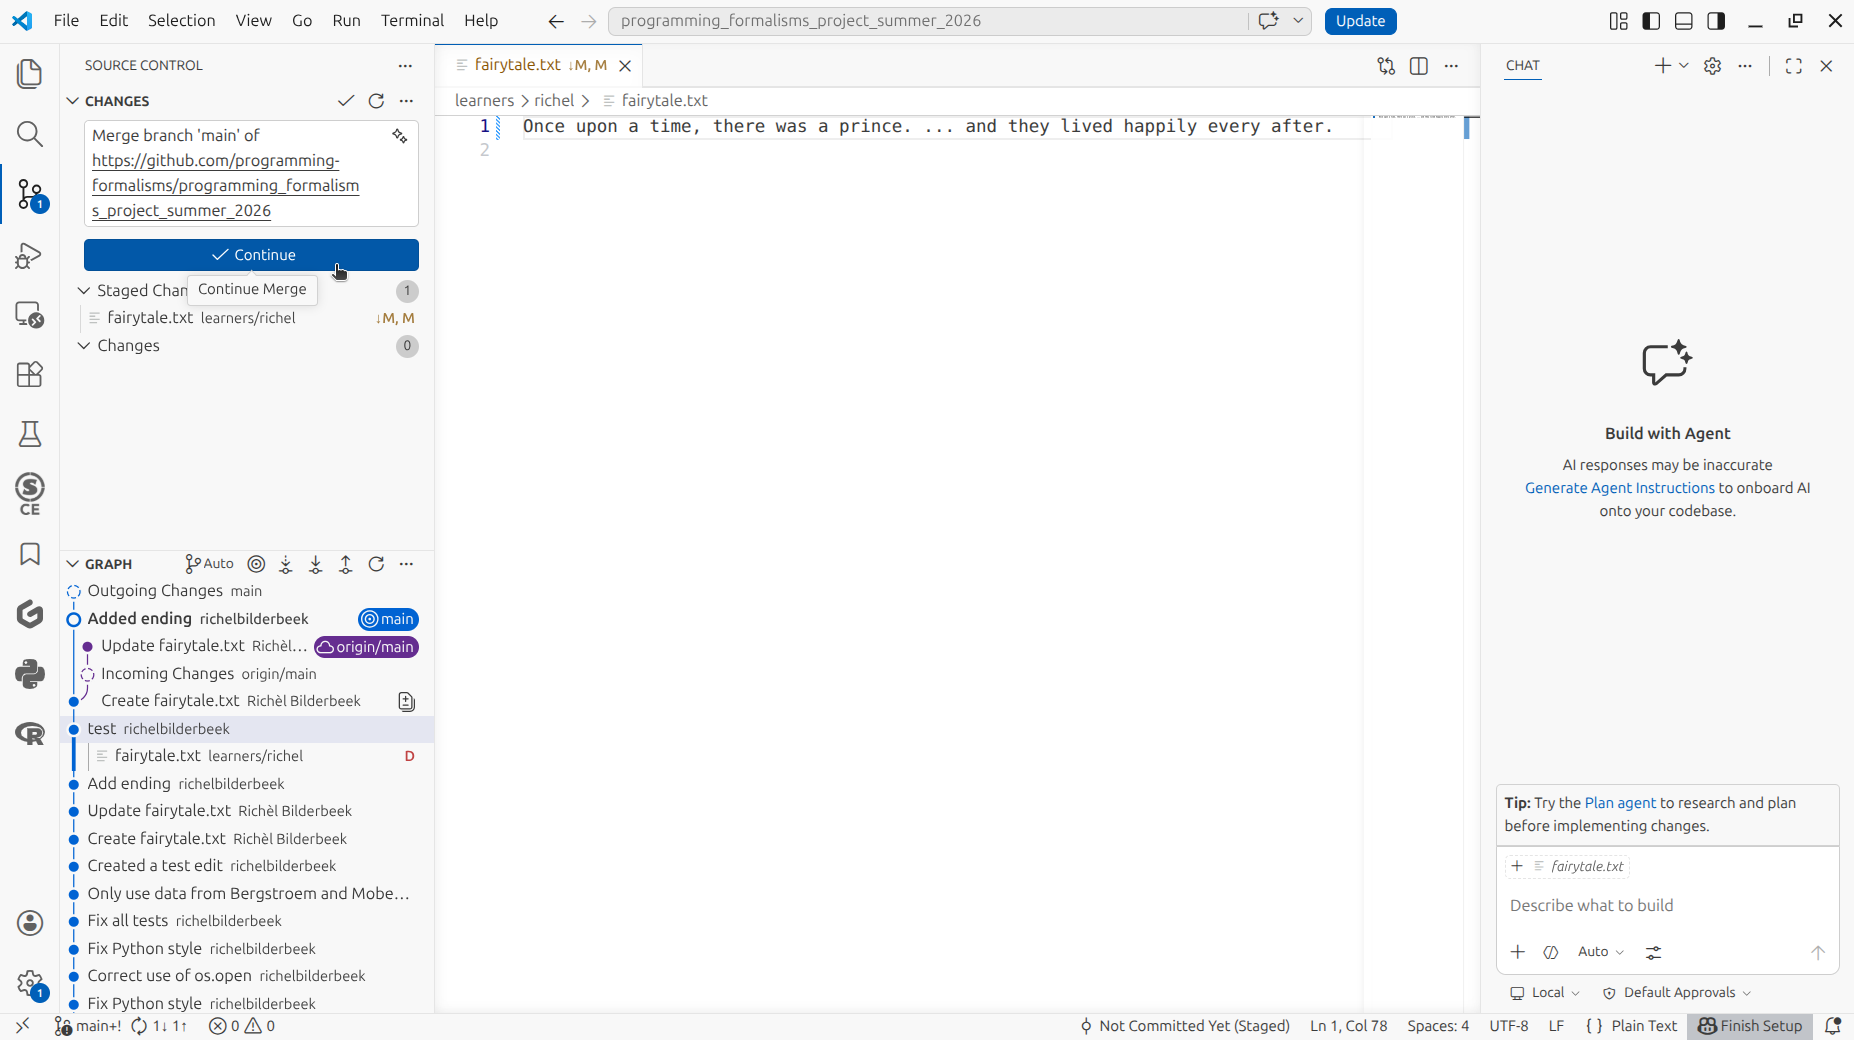Collapse the Staged Changes group
1854x1040 pixels.
pos(84,291)
